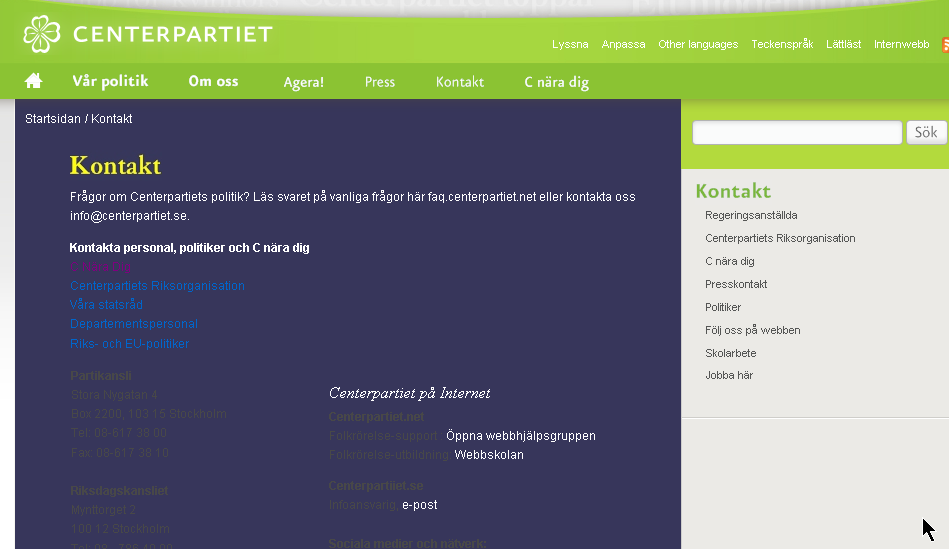Click the yellow Kontakt page heading
Screen dimensions: 949x549
pyautogui.click(x=115, y=165)
